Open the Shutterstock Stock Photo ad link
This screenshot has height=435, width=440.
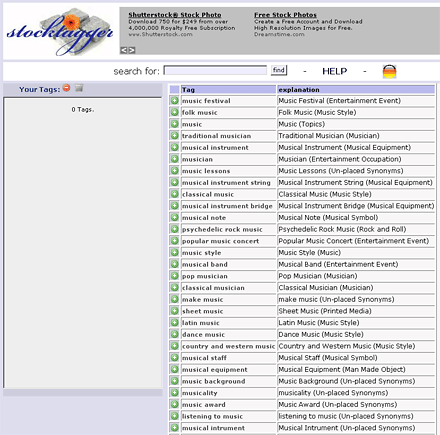point(175,15)
